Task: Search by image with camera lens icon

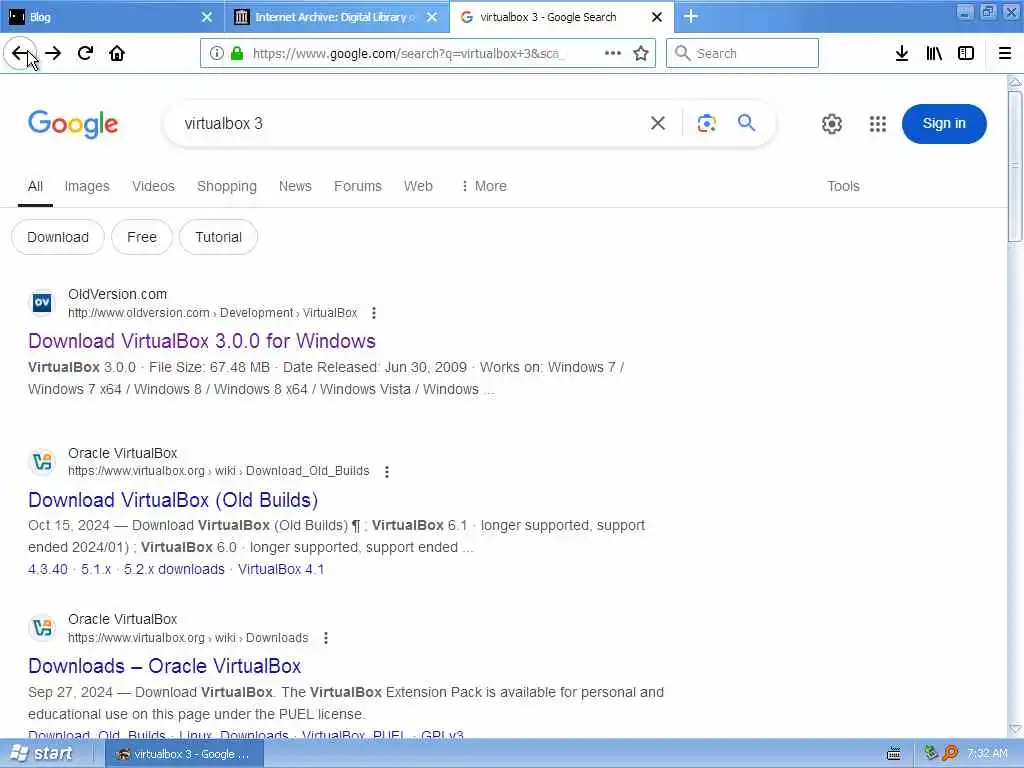Action: pyautogui.click(x=706, y=123)
